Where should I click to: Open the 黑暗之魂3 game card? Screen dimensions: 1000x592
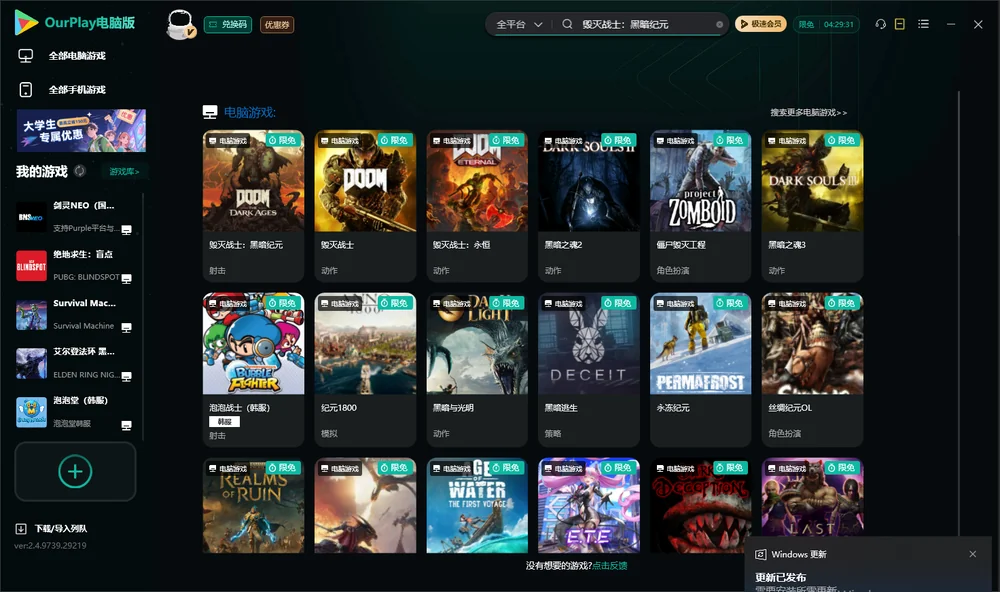click(x=812, y=205)
